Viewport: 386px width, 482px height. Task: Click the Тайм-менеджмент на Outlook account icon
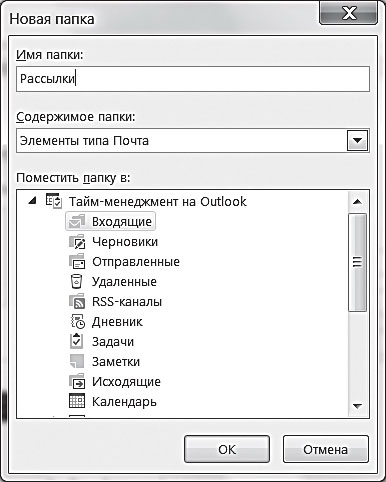click(54, 201)
